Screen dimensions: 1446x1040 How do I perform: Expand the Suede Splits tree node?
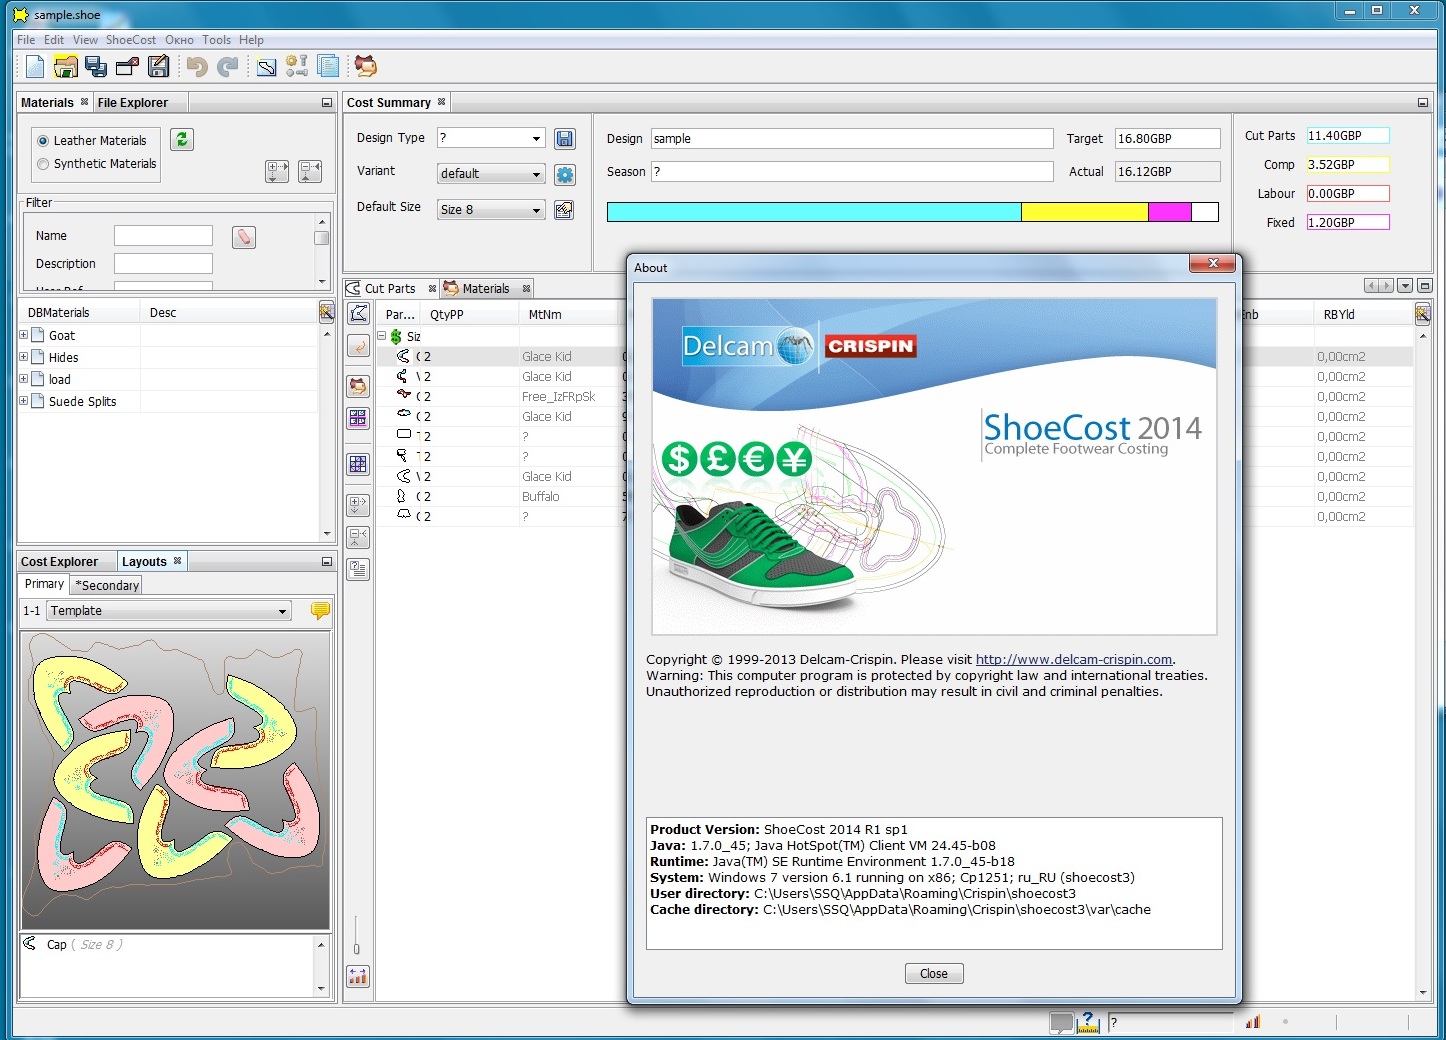23,401
